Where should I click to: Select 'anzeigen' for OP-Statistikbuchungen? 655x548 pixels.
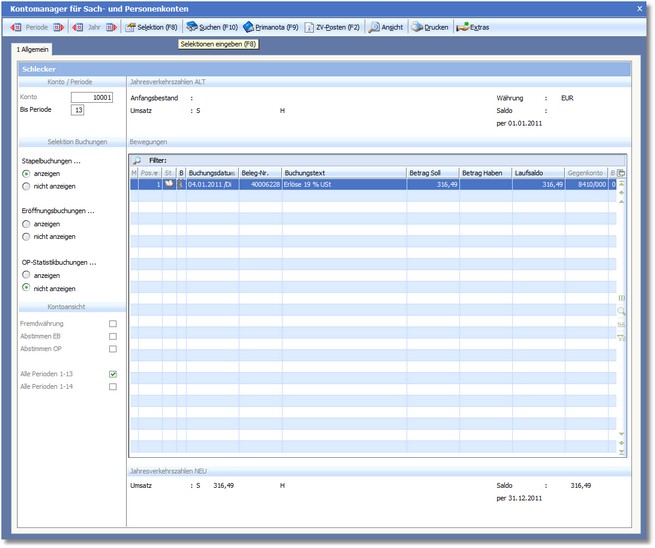26,275
